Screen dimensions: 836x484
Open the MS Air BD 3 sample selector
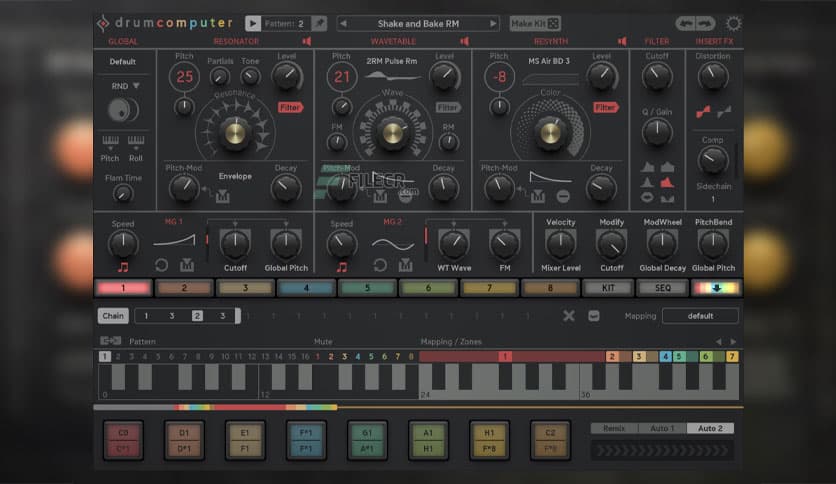click(x=549, y=61)
